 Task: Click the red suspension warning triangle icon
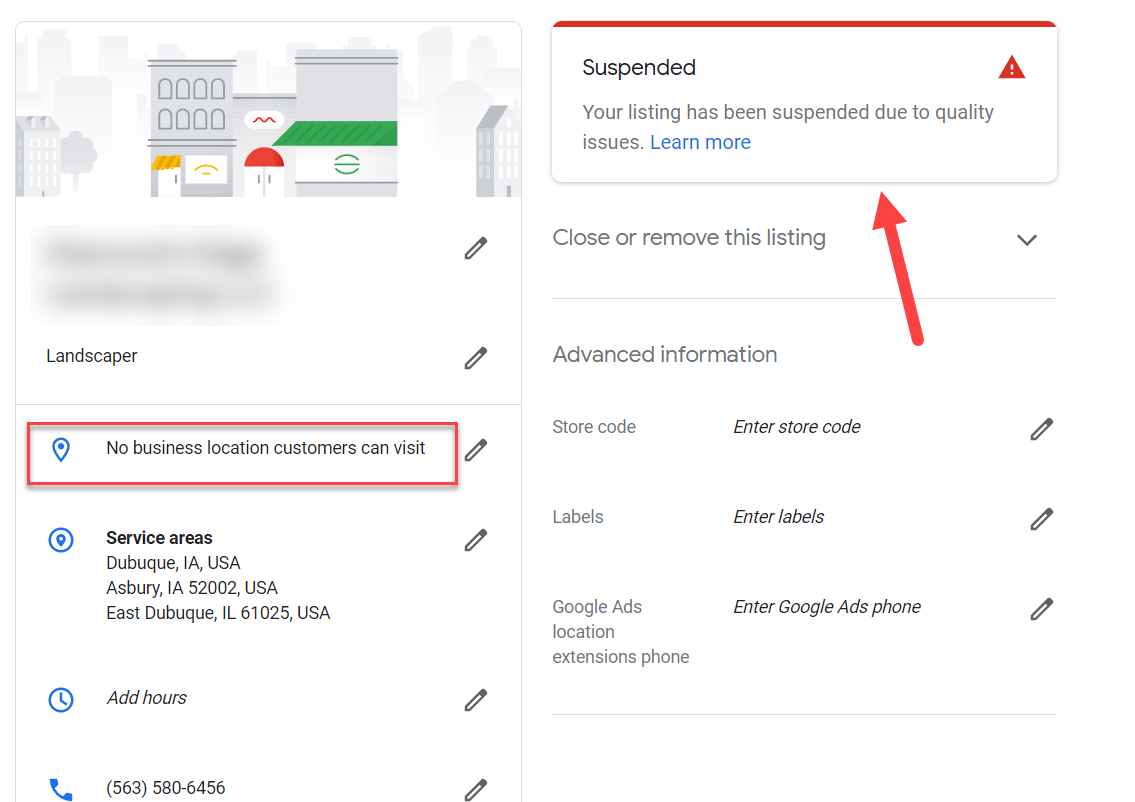1011,67
